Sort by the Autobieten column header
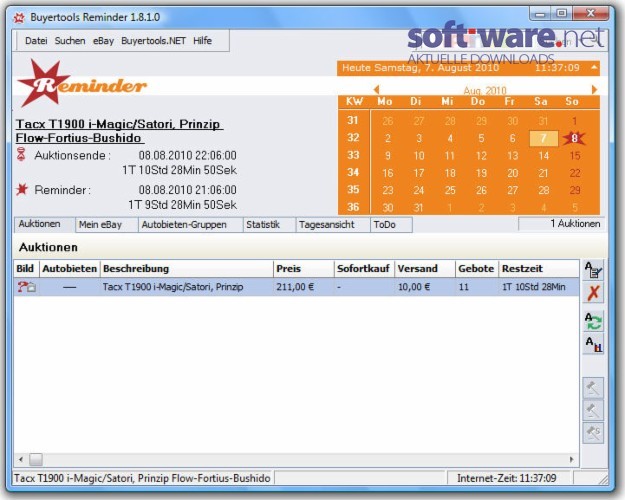Viewport: 625px width, 500px height. pyautogui.click(x=69, y=268)
